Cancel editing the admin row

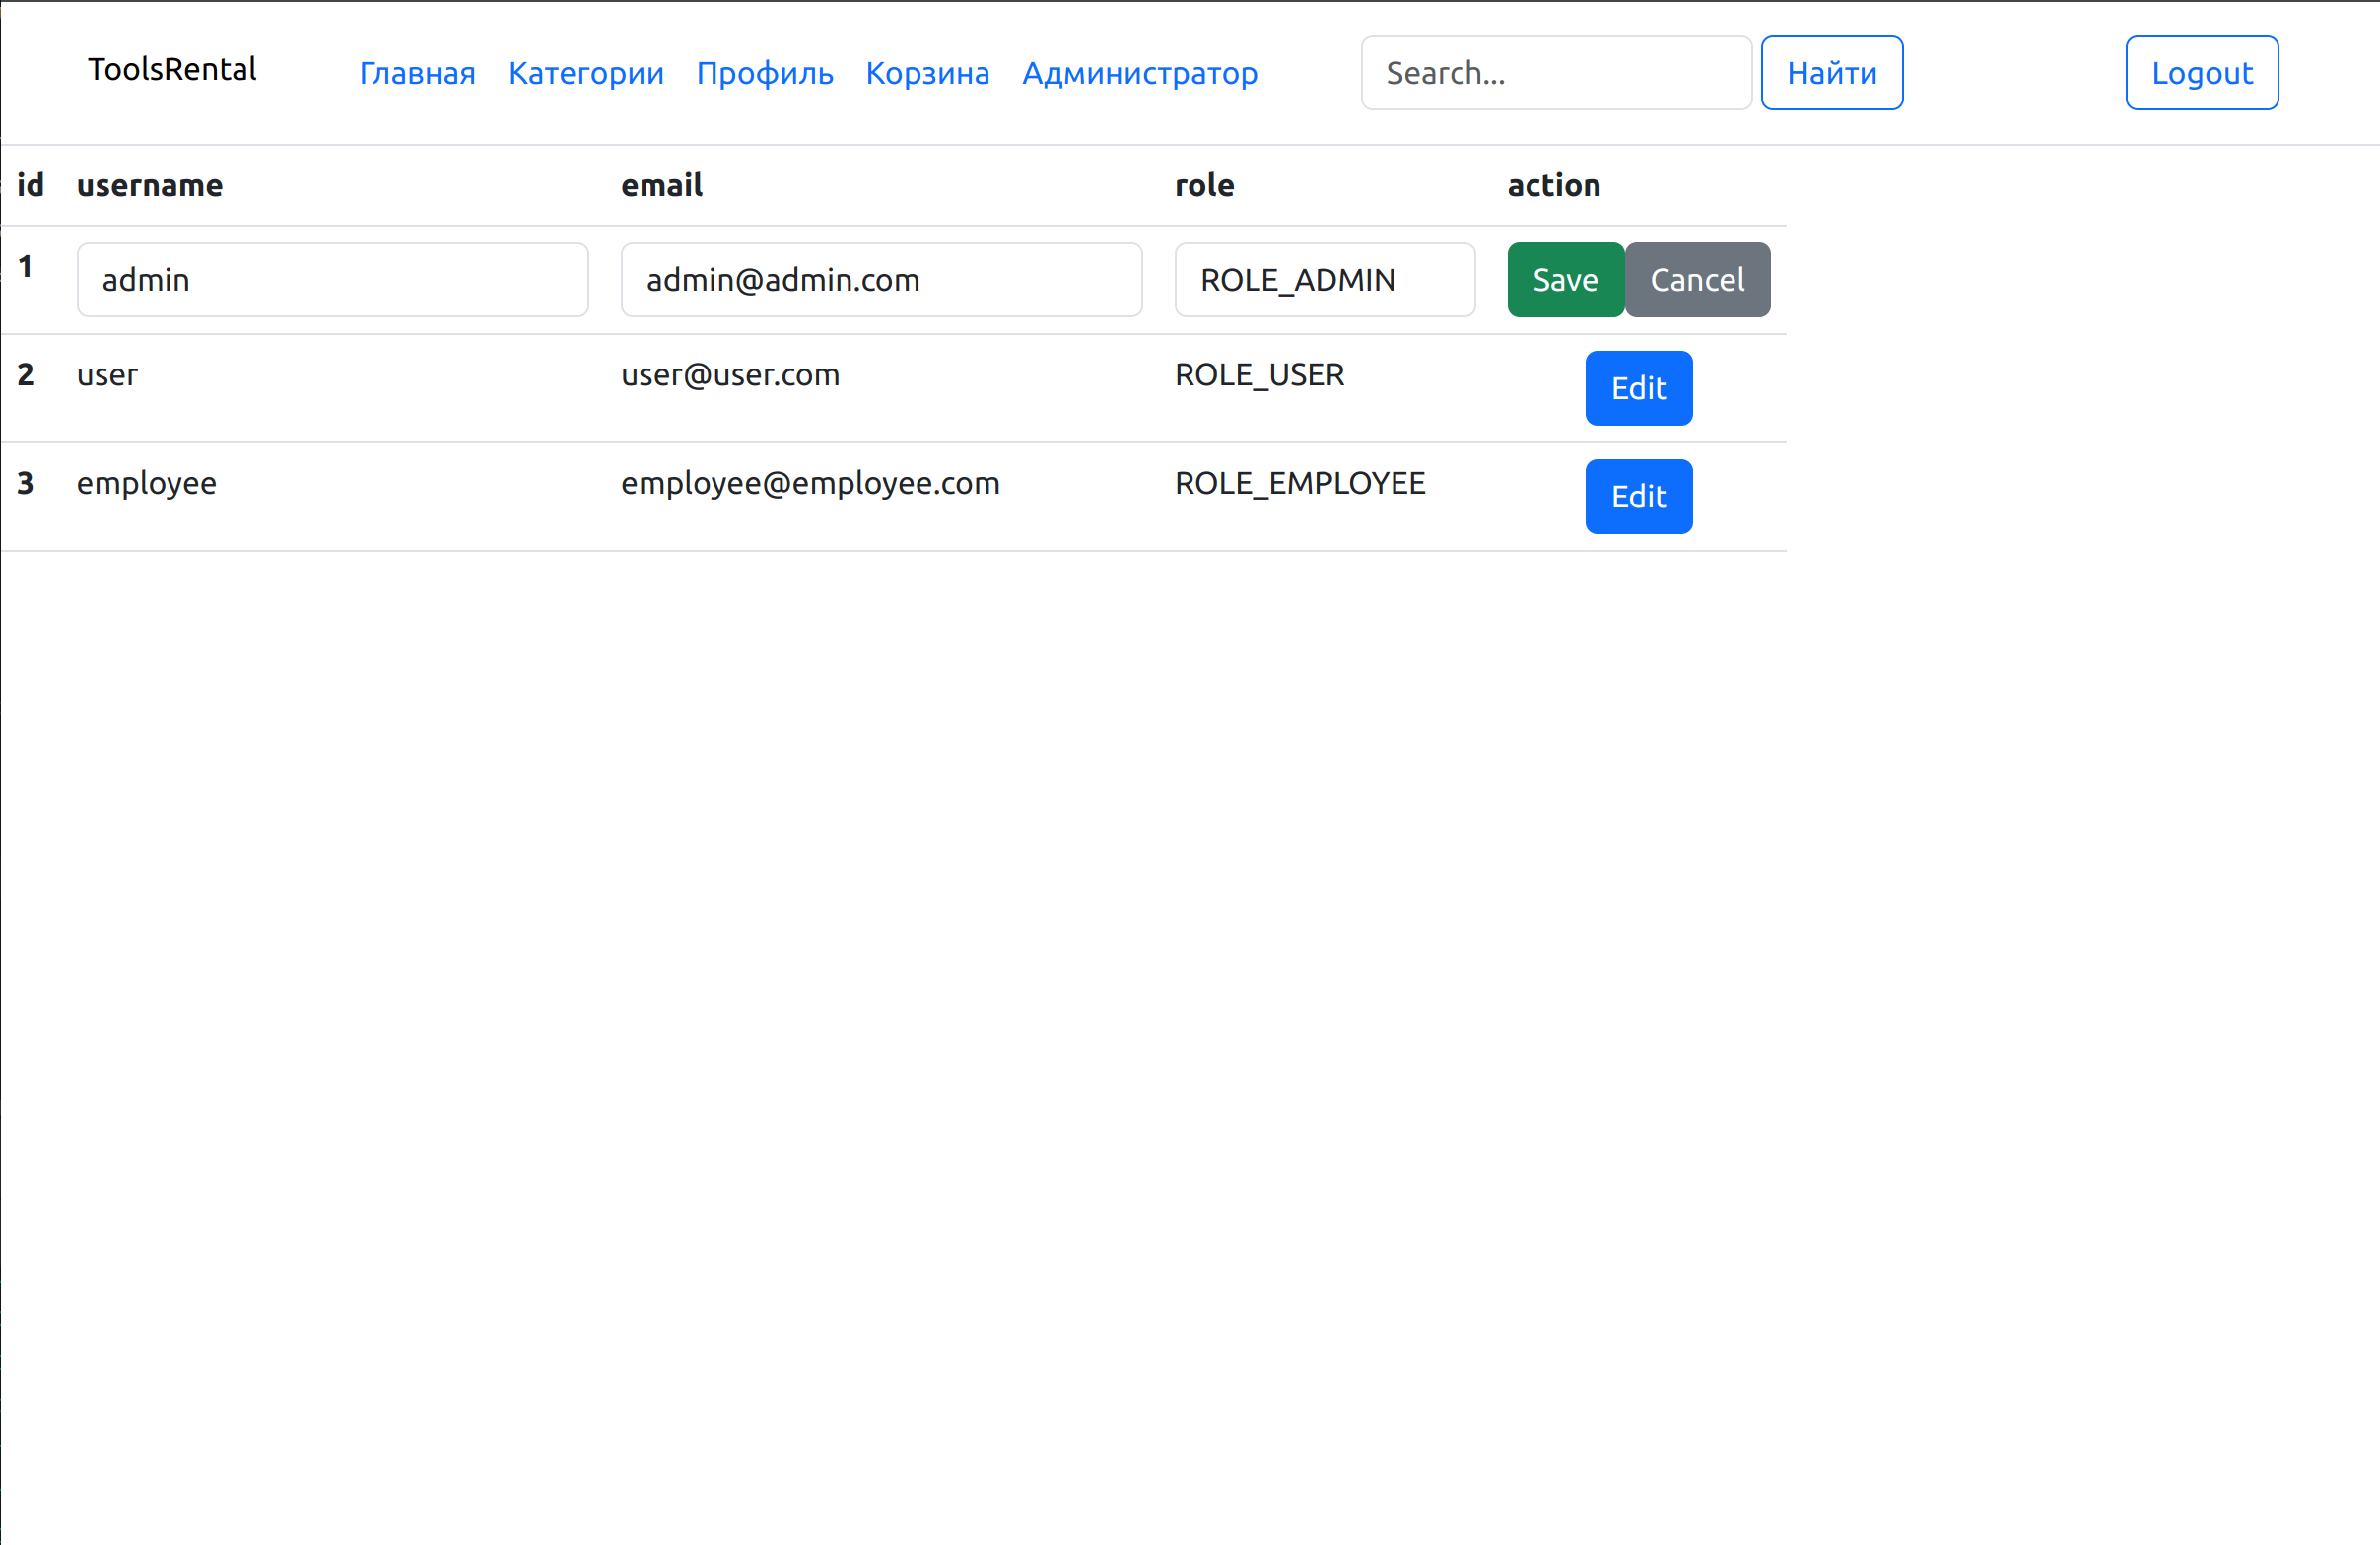tap(1696, 280)
